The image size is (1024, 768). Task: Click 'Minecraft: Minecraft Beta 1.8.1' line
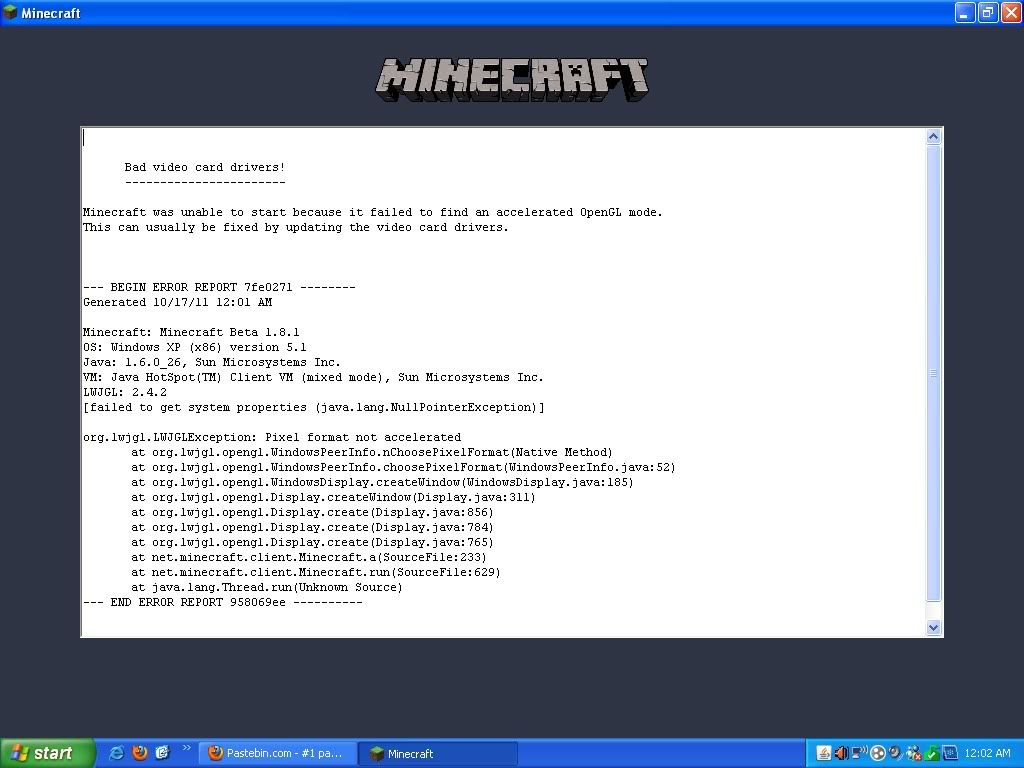point(191,332)
